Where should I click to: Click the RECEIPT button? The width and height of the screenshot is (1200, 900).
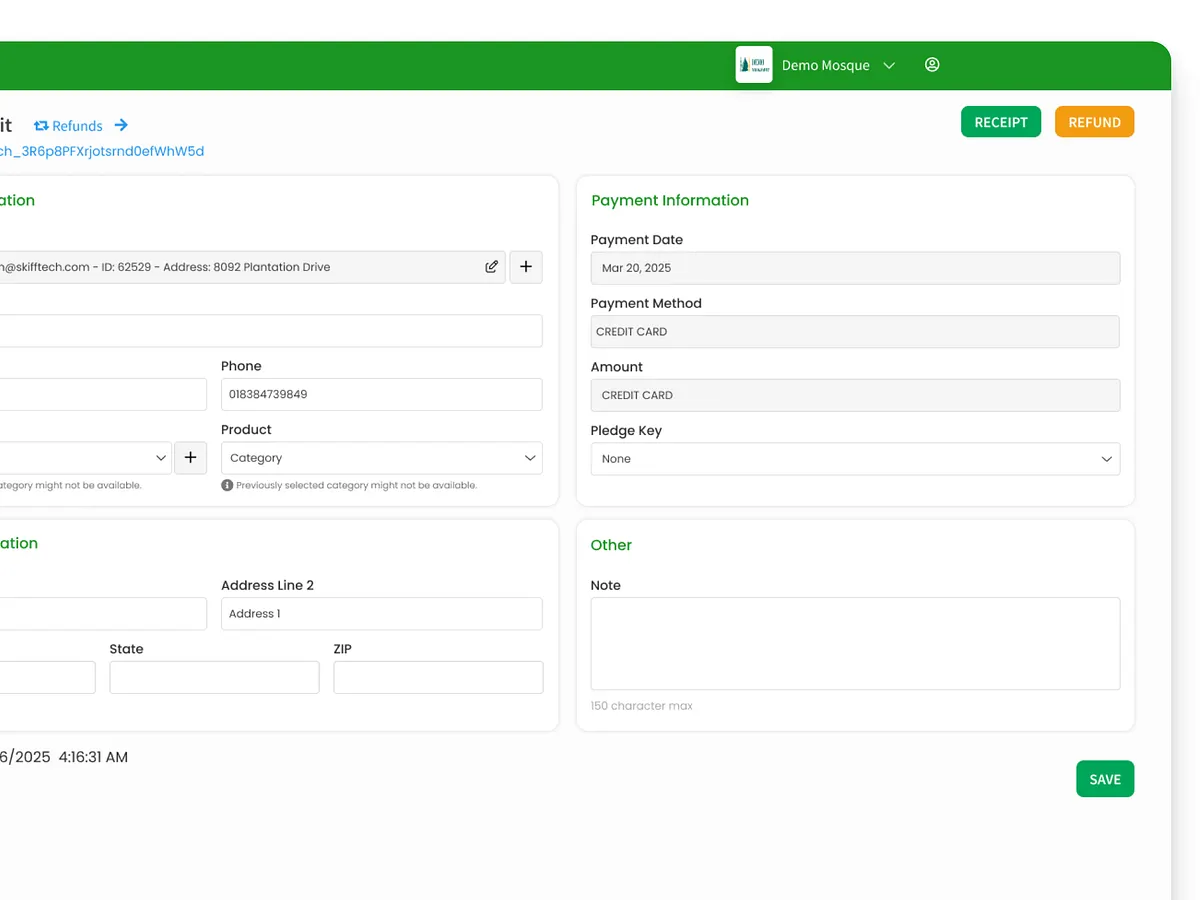click(1000, 122)
